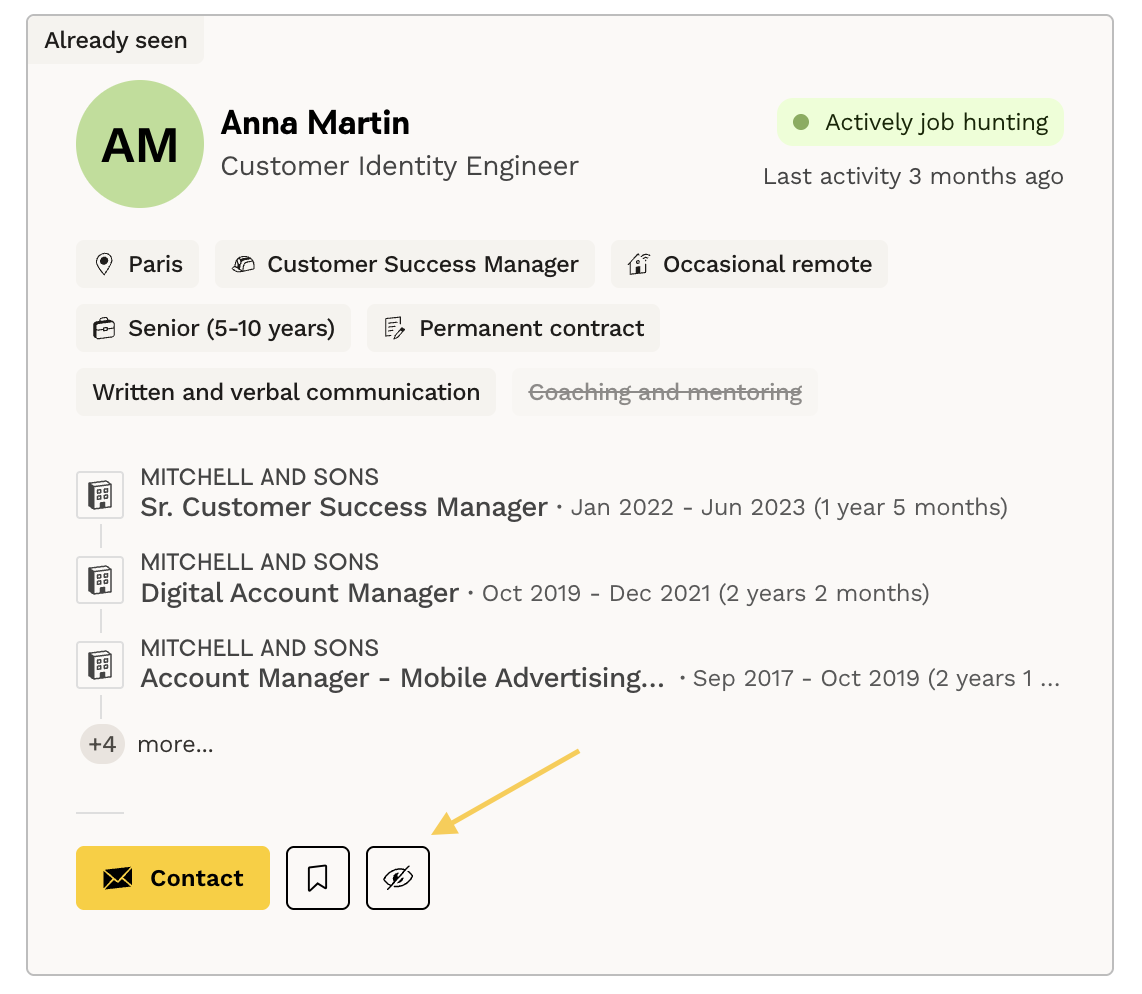The height and width of the screenshot is (994, 1142).
Task: Click the building icon beside Sr. Customer Success Manager
Action: coord(100,494)
